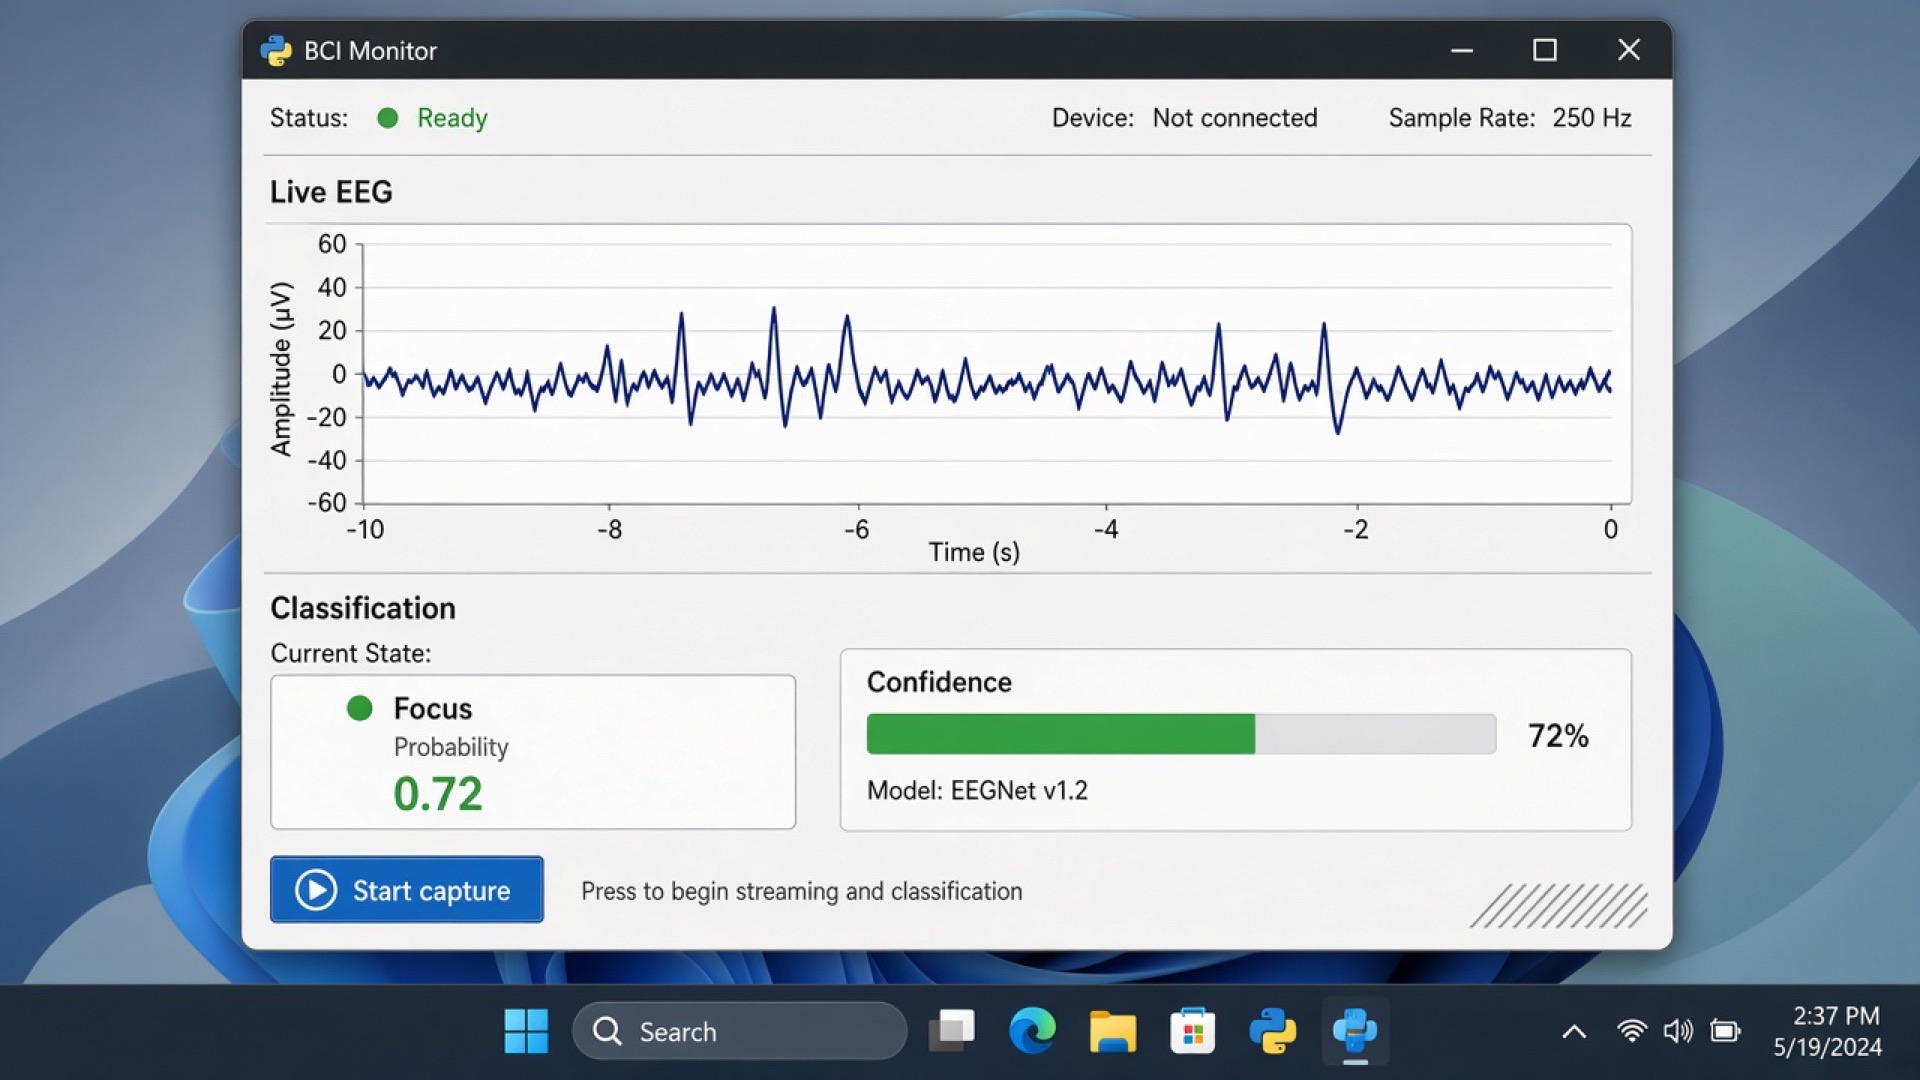Minimize the BCI Monitor window
Viewport: 1920px width, 1080px height.
point(1462,50)
